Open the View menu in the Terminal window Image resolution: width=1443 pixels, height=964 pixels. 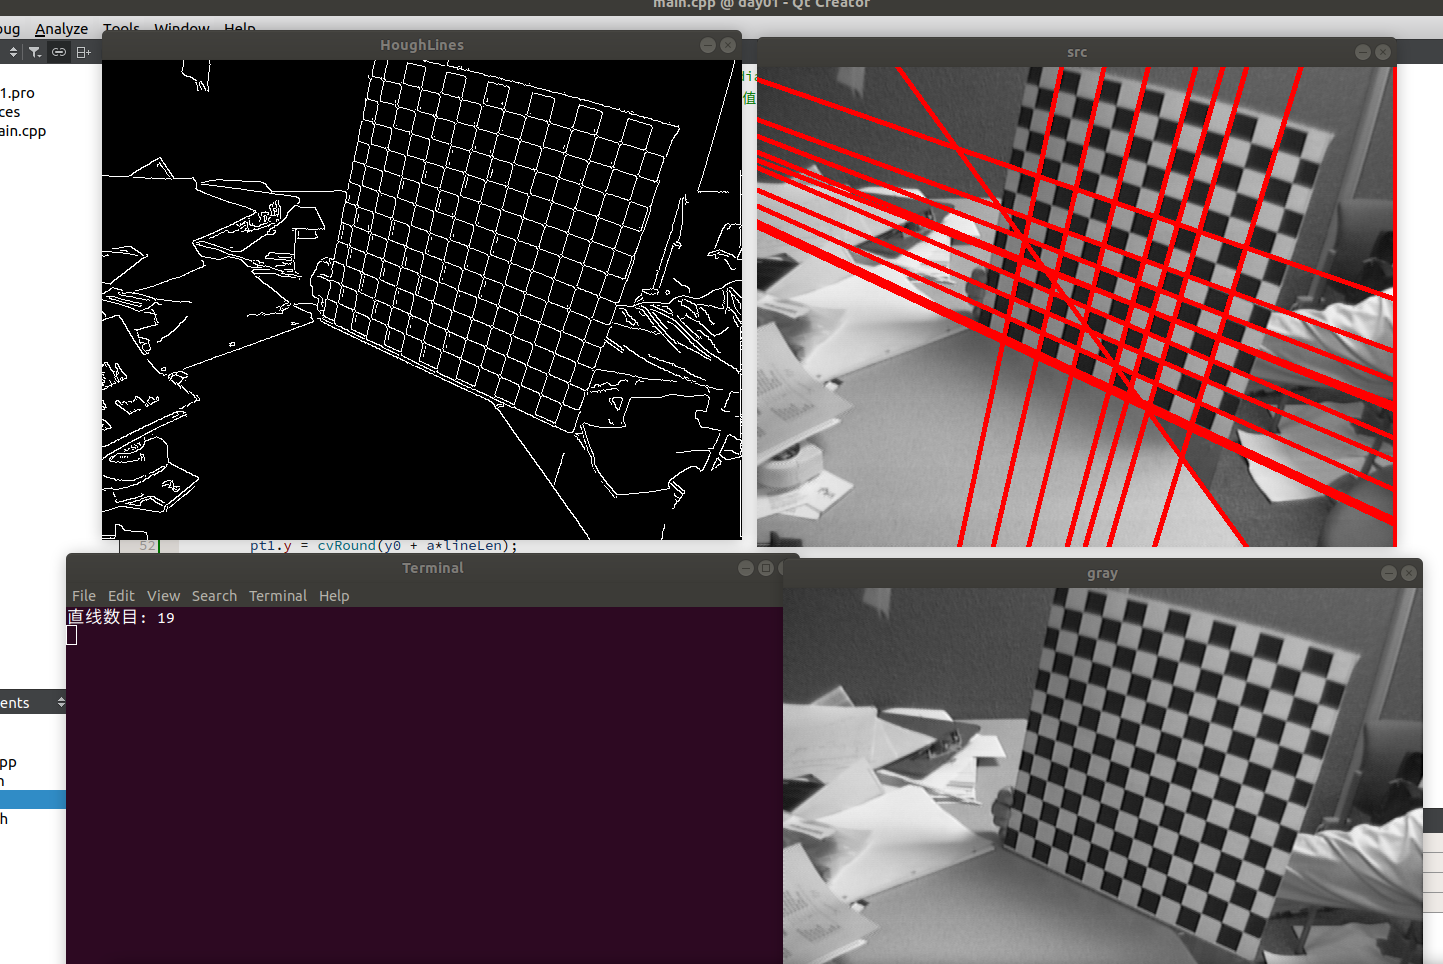pos(163,595)
